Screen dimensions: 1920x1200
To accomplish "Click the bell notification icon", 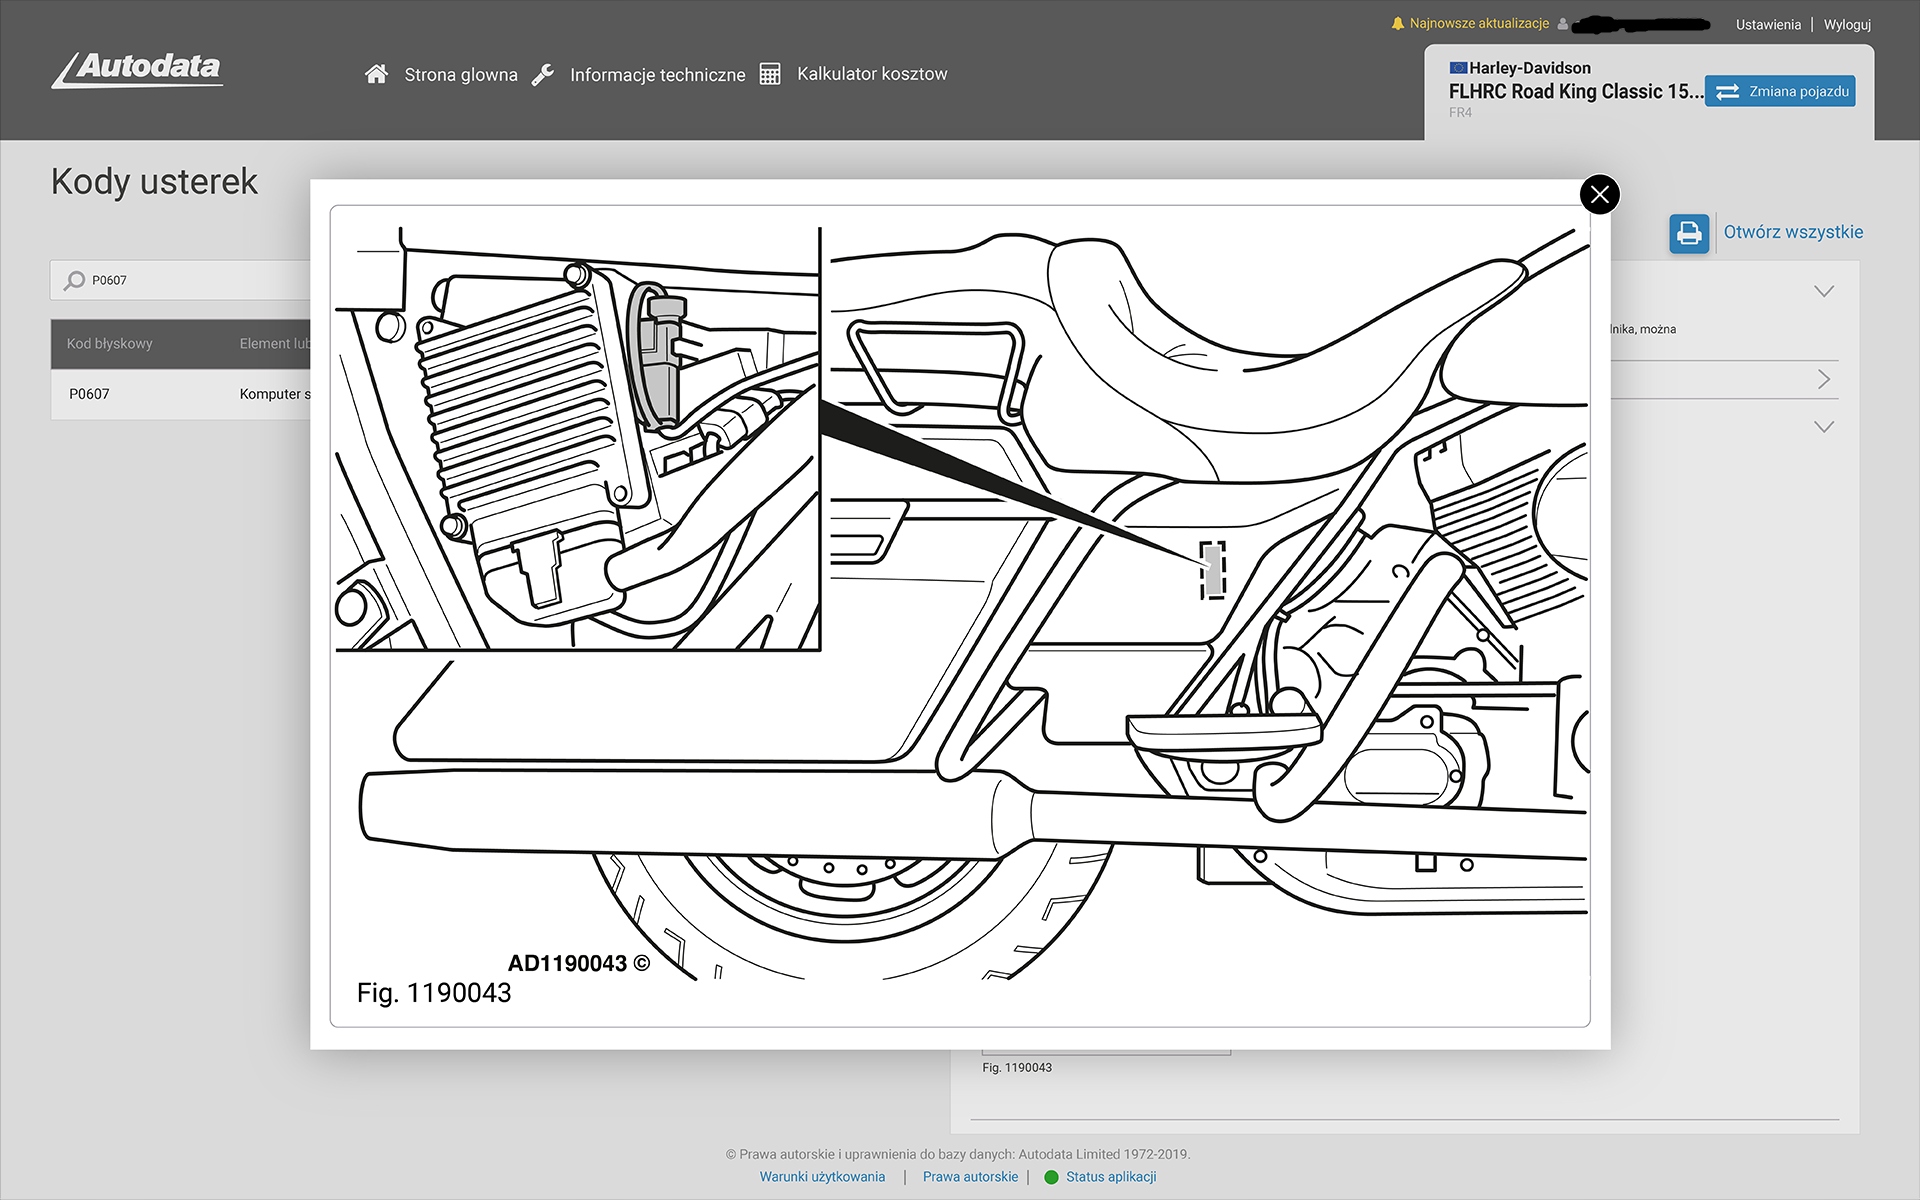I will tap(1397, 23).
